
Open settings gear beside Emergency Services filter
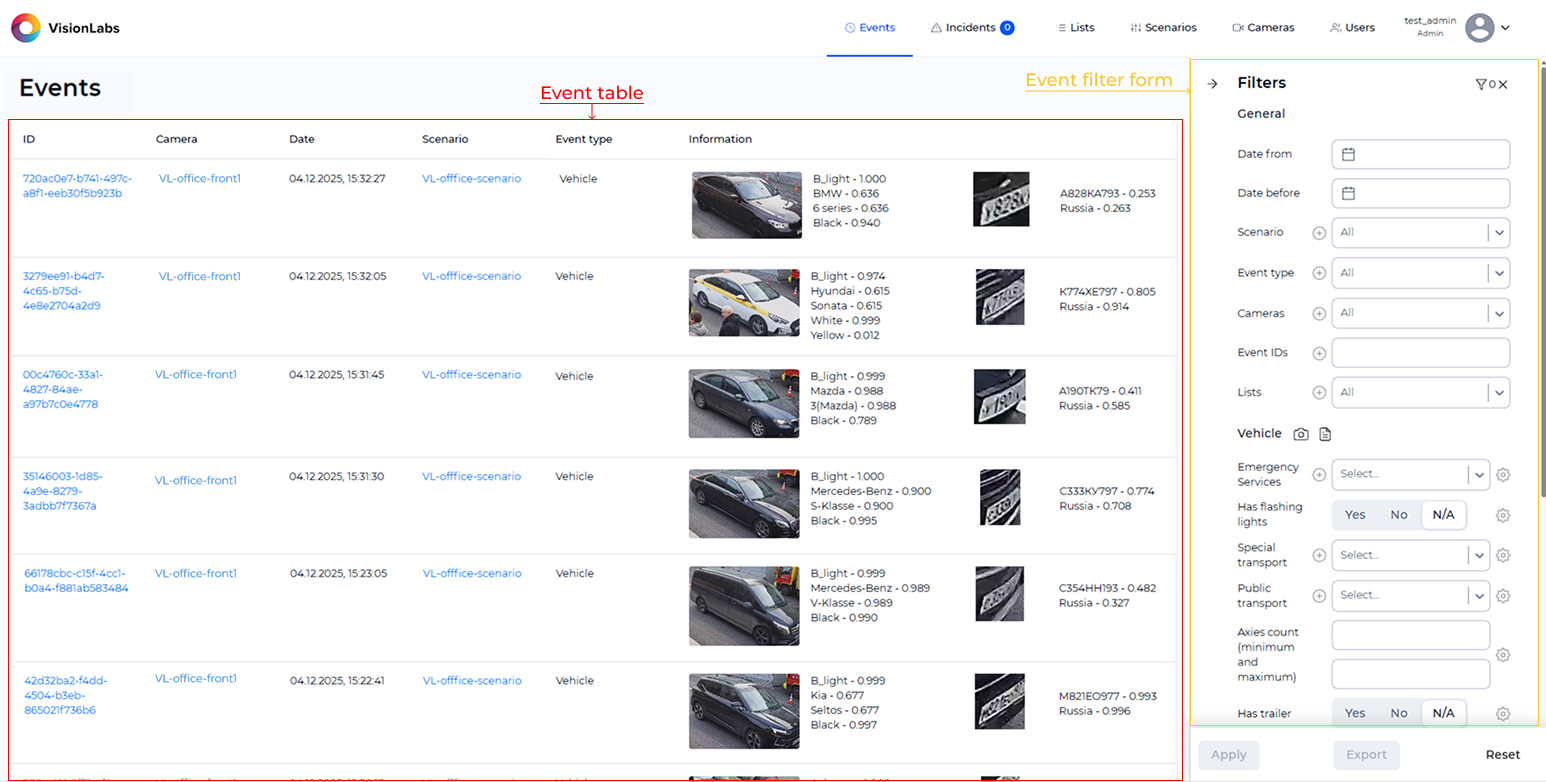1504,474
